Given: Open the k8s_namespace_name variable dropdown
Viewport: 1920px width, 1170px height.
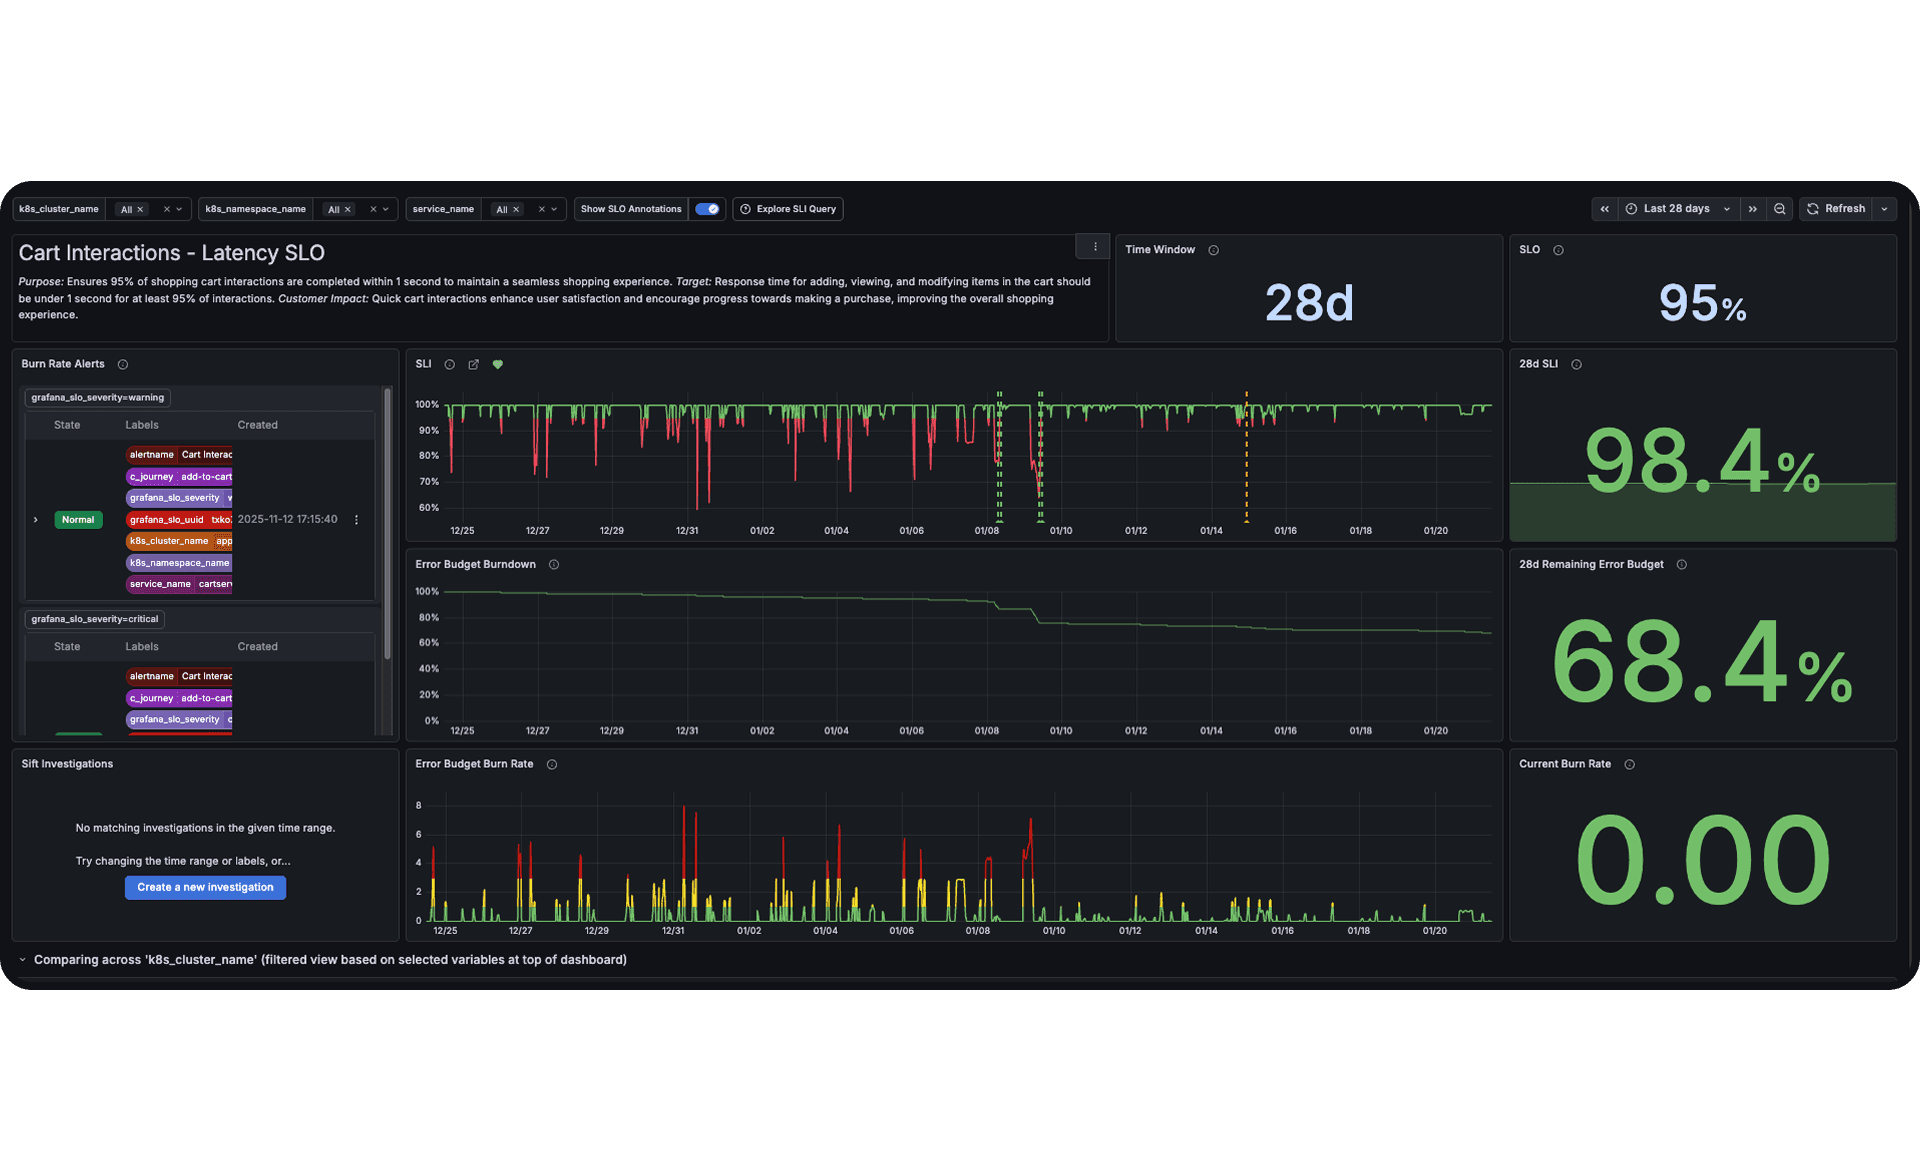Looking at the screenshot, I should click(386, 209).
